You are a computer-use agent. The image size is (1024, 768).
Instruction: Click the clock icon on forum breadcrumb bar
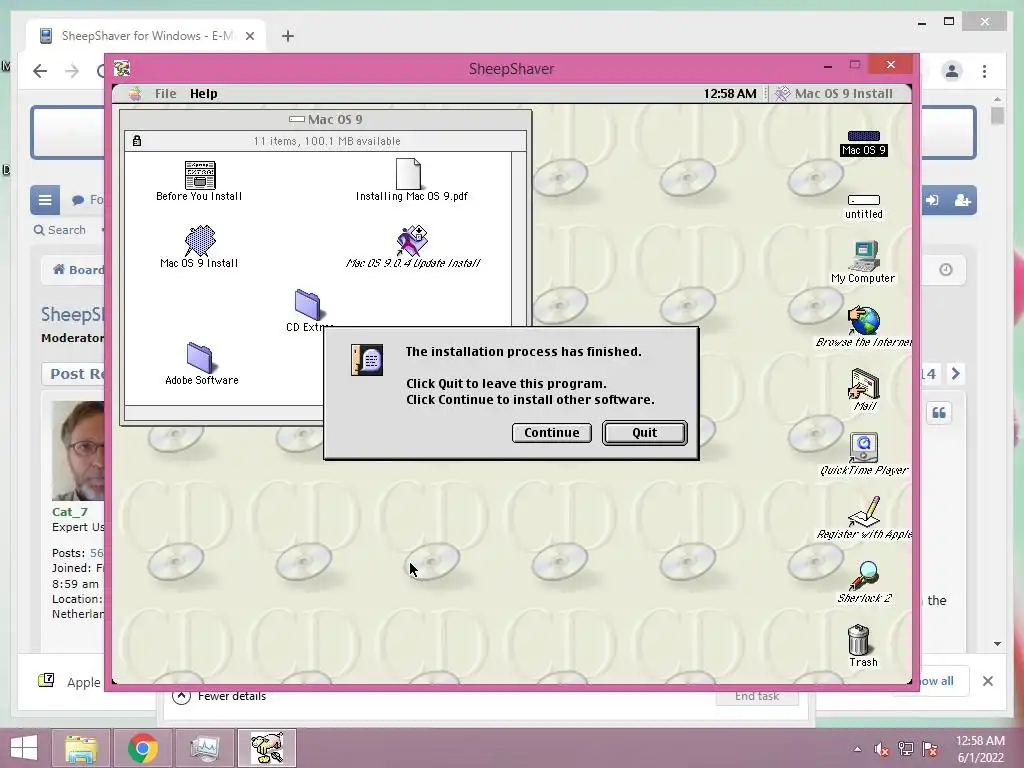[946, 270]
